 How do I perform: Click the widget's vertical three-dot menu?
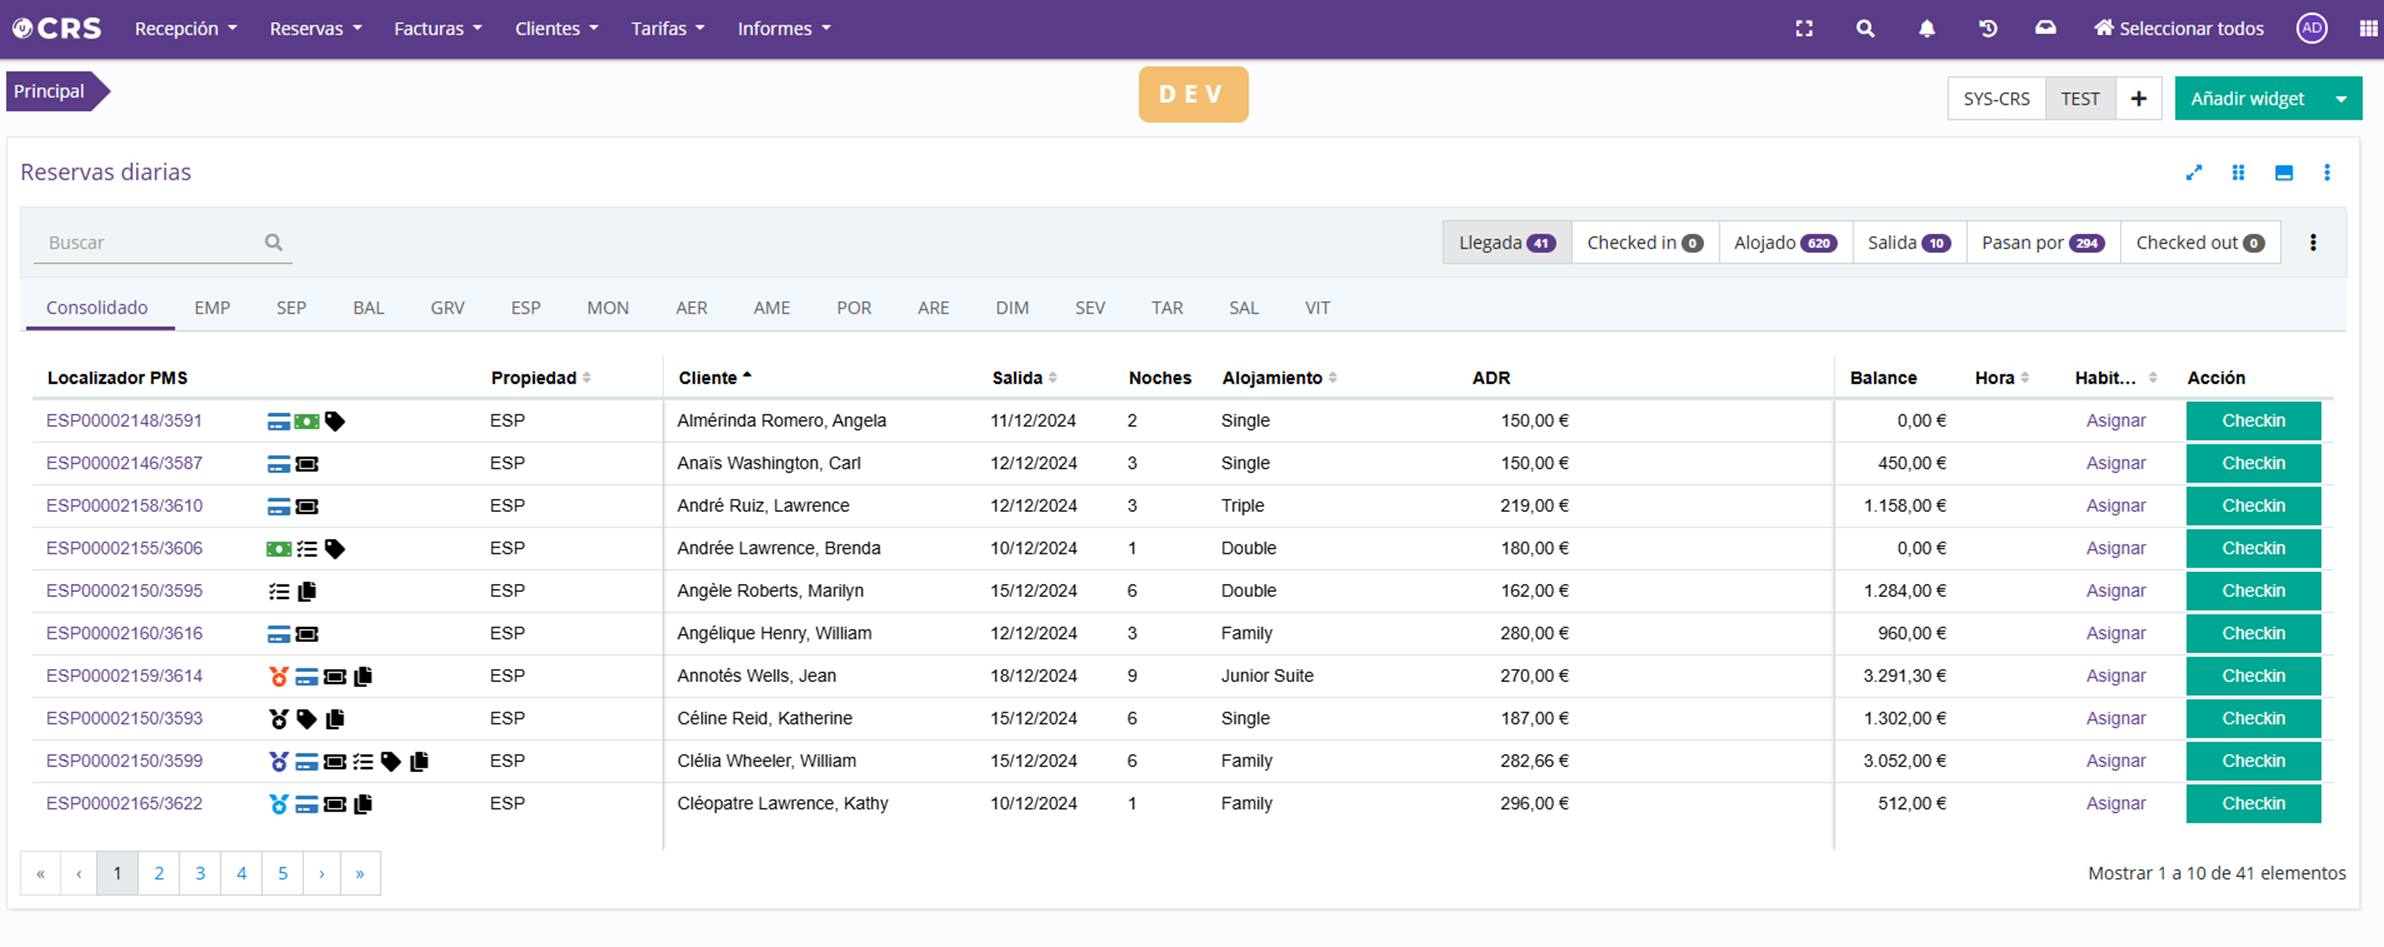[2327, 173]
